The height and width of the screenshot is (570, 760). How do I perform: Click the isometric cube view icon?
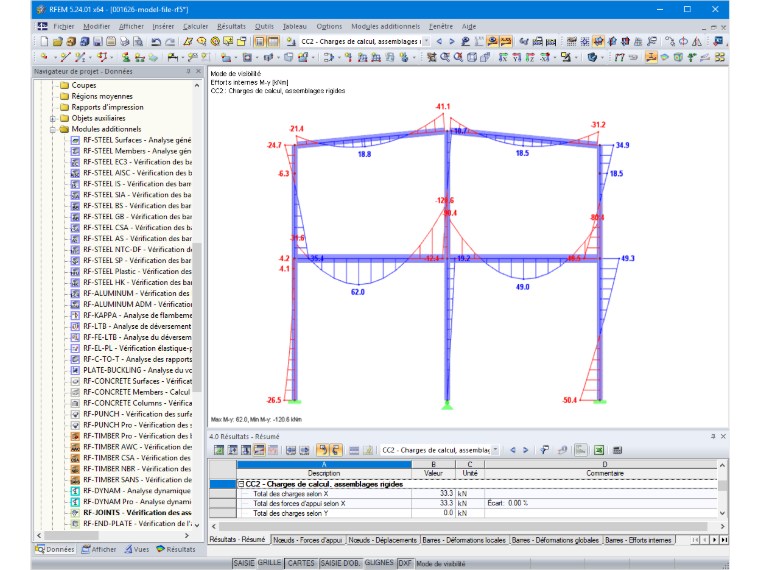pos(472,57)
